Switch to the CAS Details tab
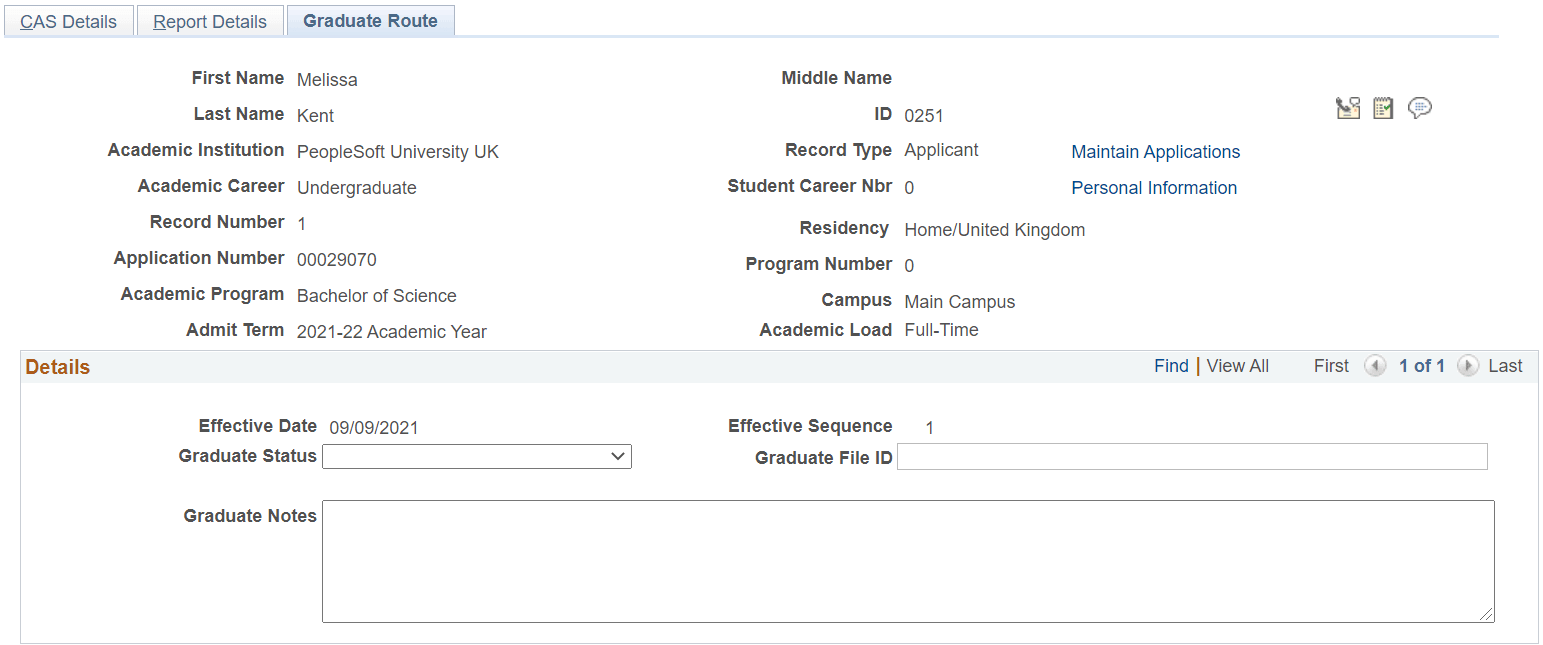1543x645 pixels. (x=68, y=20)
